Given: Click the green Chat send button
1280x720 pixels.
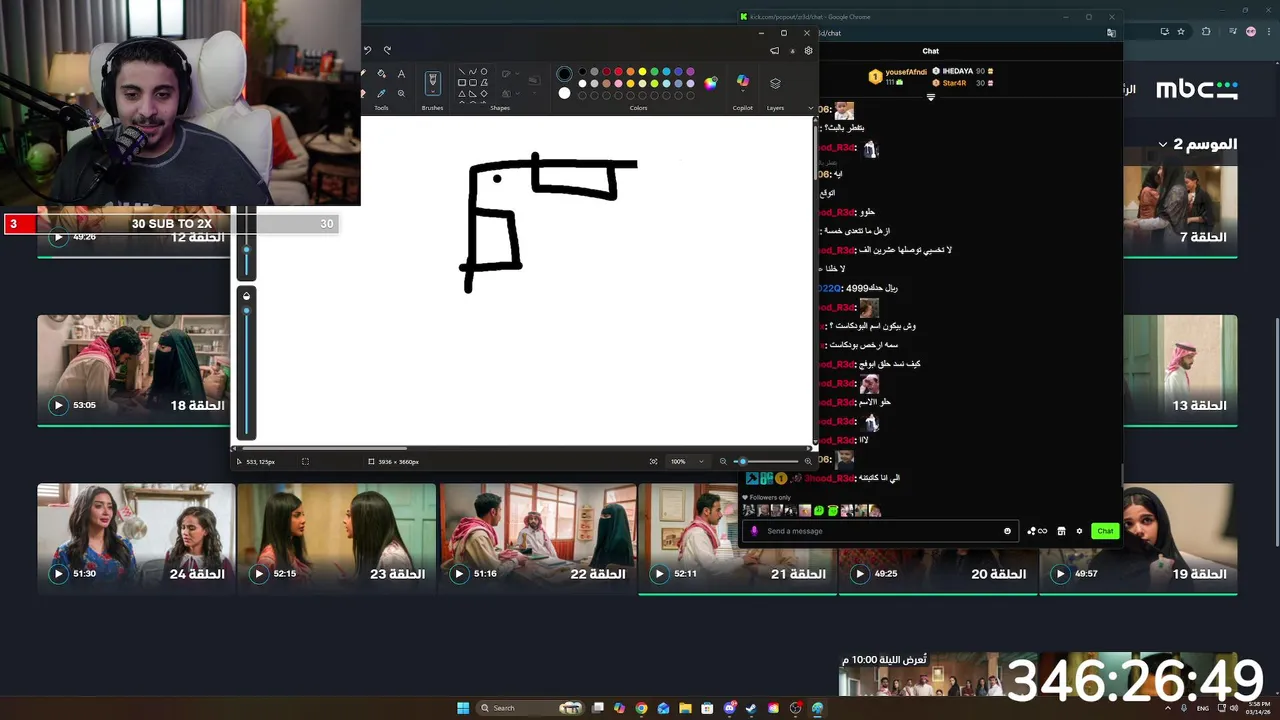Looking at the screenshot, I should (x=1105, y=531).
